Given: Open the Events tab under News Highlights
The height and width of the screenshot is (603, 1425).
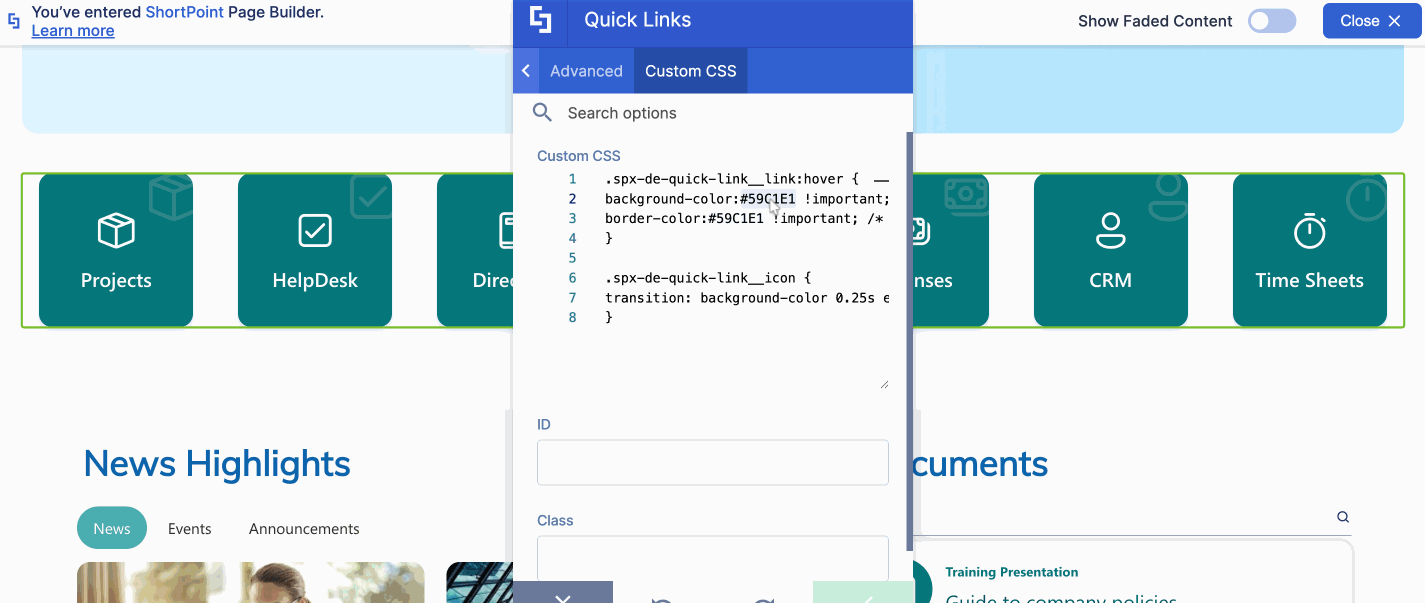Looking at the screenshot, I should 189,528.
